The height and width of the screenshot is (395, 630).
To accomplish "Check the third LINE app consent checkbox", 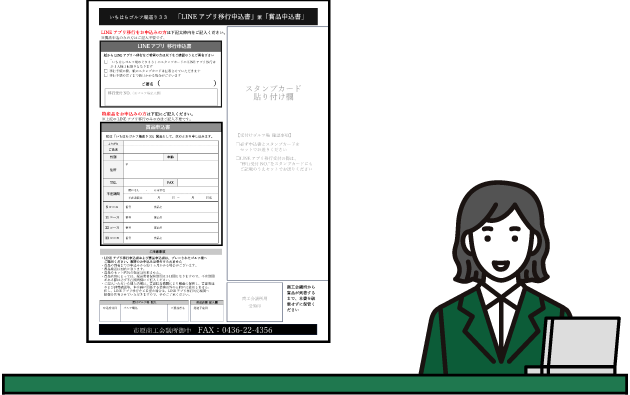I will click(x=106, y=75).
